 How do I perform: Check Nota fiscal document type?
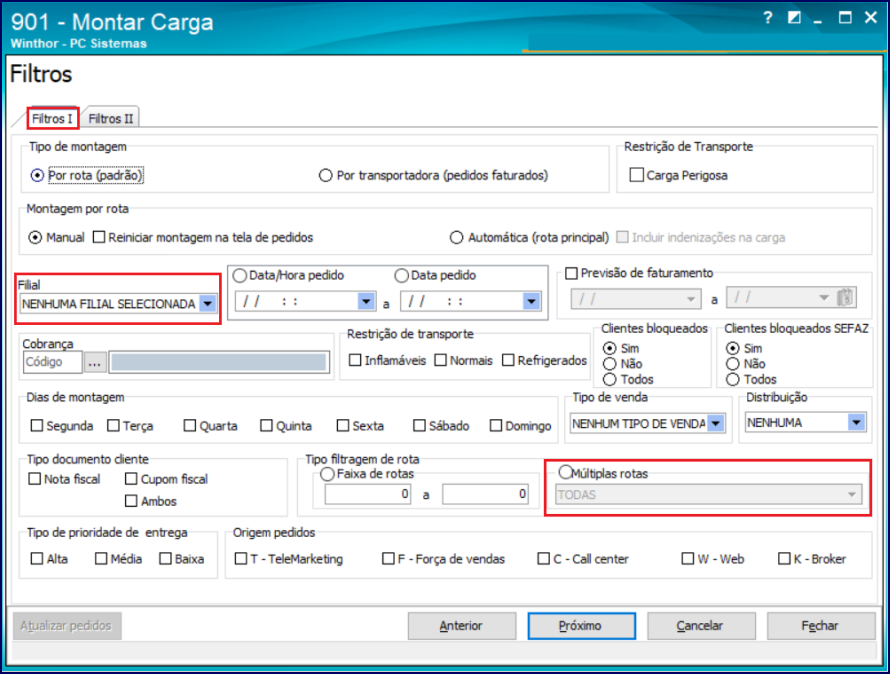(35, 479)
